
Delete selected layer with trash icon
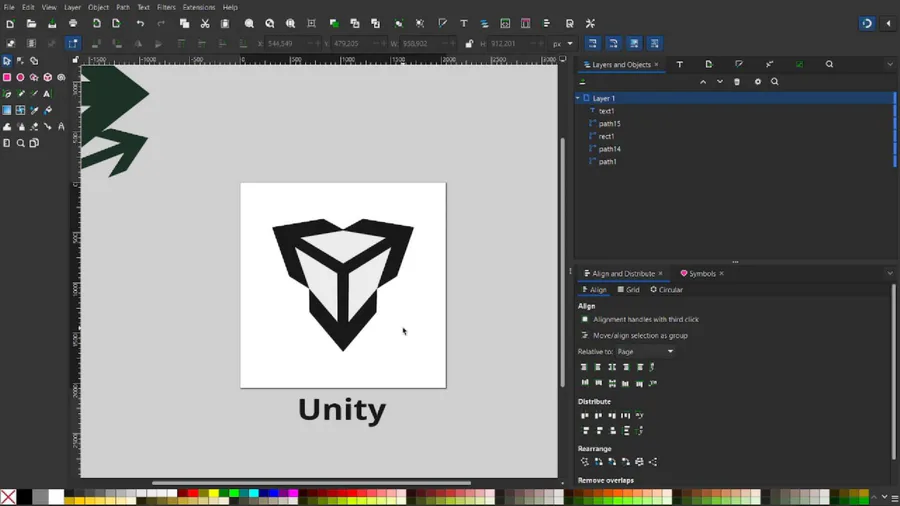pos(737,82)
